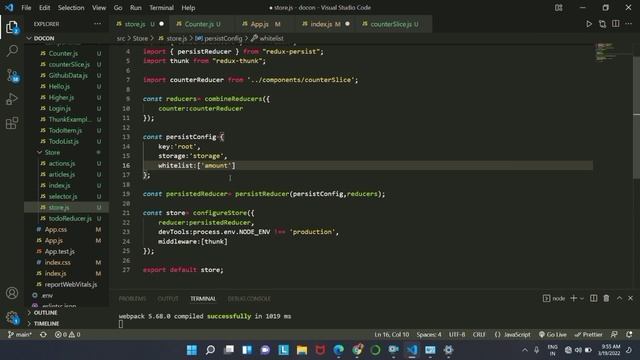This screenshot has height=360, width=640.
Task: Click UTF-8 encoding in status bar
Action: (x=457, y=334)
